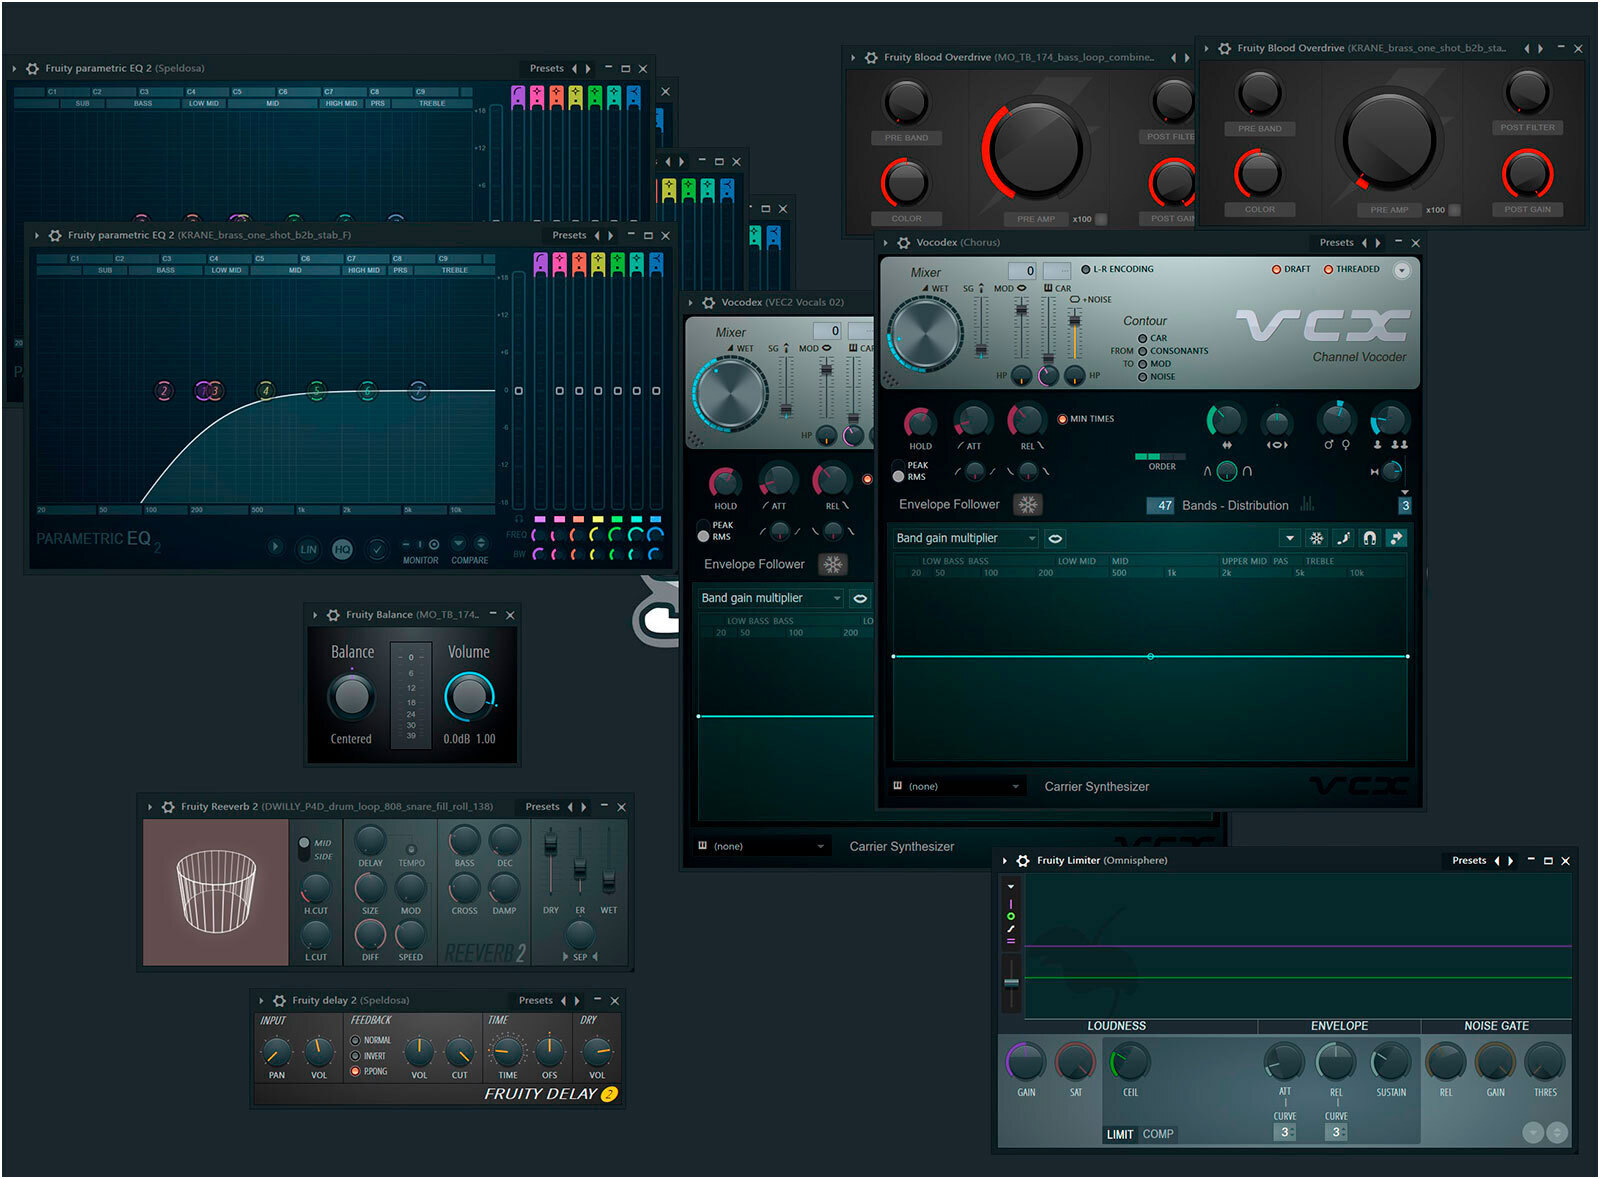Screen dimensions: 1600x1179
Task: Select the LIMIT tab in Fruity Limiter
Action: point(1119,1134)
